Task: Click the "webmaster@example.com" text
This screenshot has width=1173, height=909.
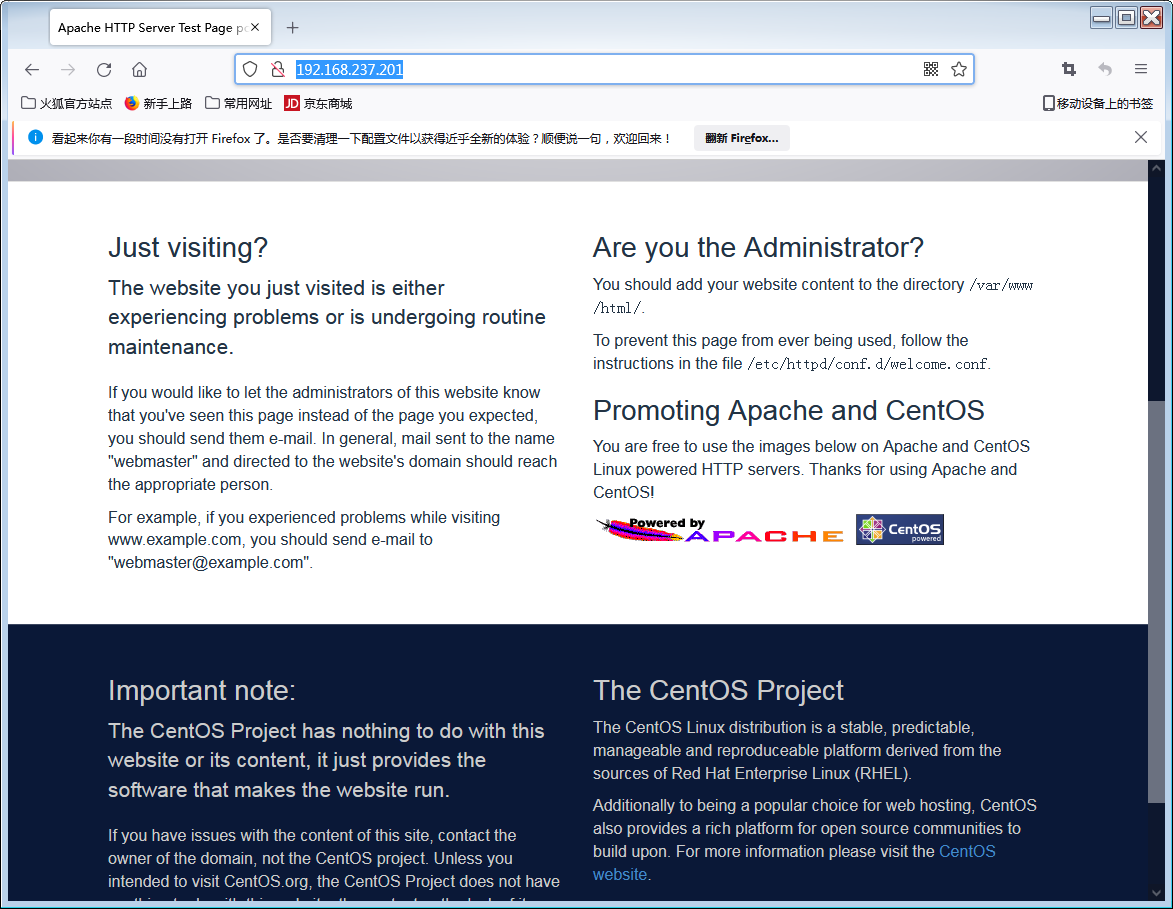Action: pos(209,563)
